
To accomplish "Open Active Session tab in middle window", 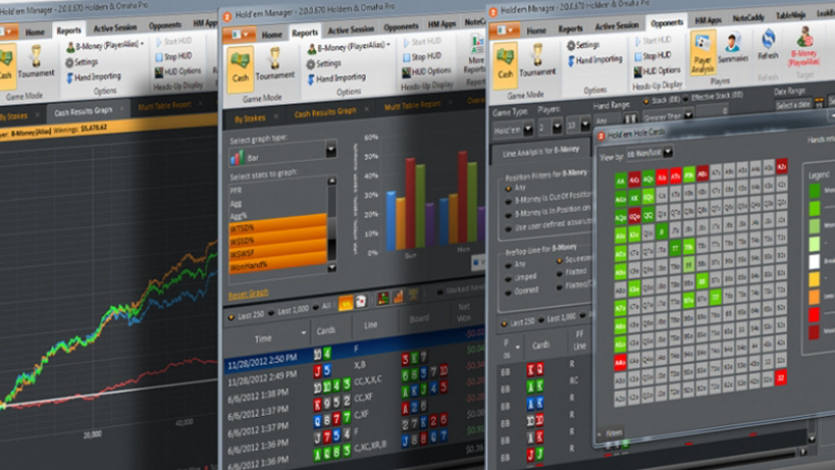I will coord(350,30).
